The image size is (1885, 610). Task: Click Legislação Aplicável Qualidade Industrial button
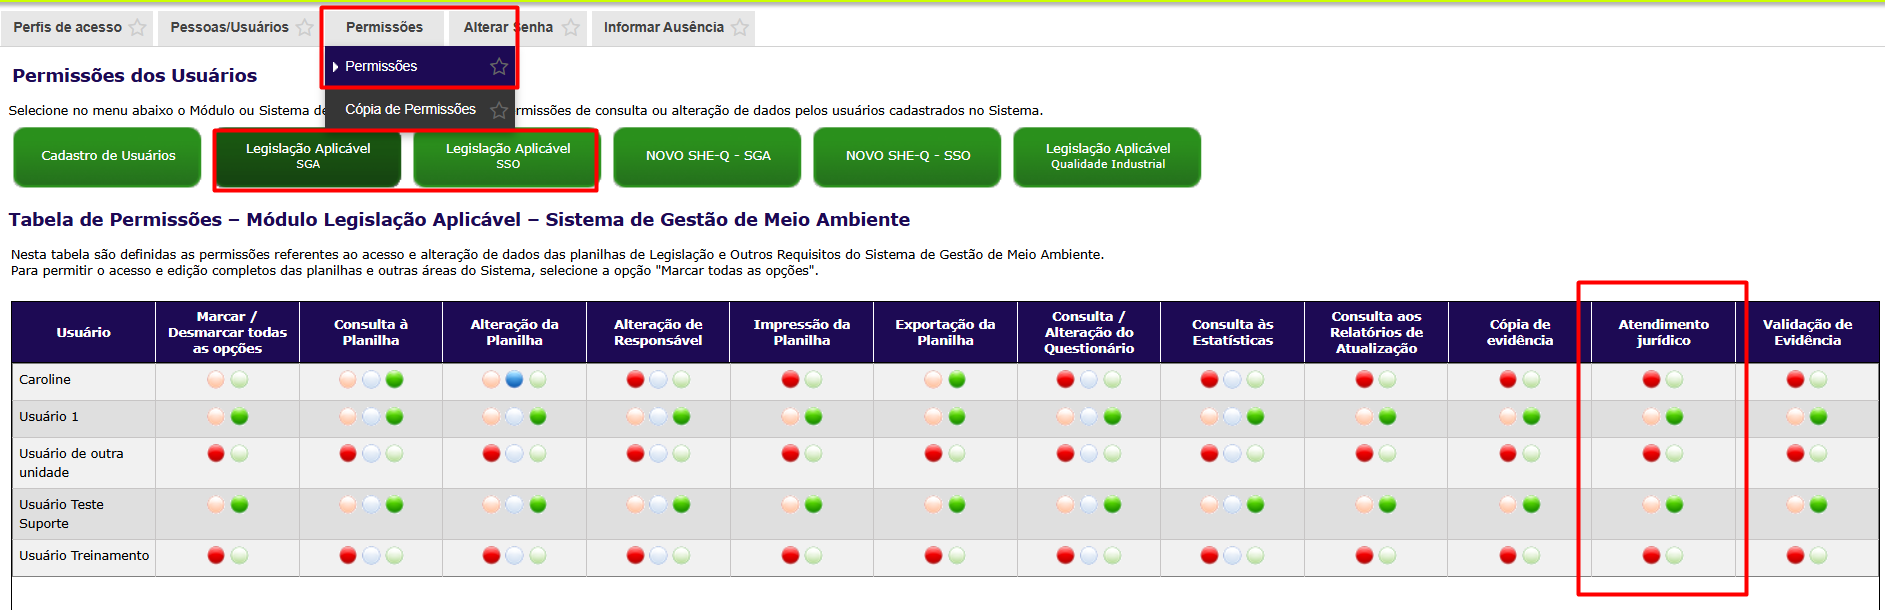coord(1107,156)
